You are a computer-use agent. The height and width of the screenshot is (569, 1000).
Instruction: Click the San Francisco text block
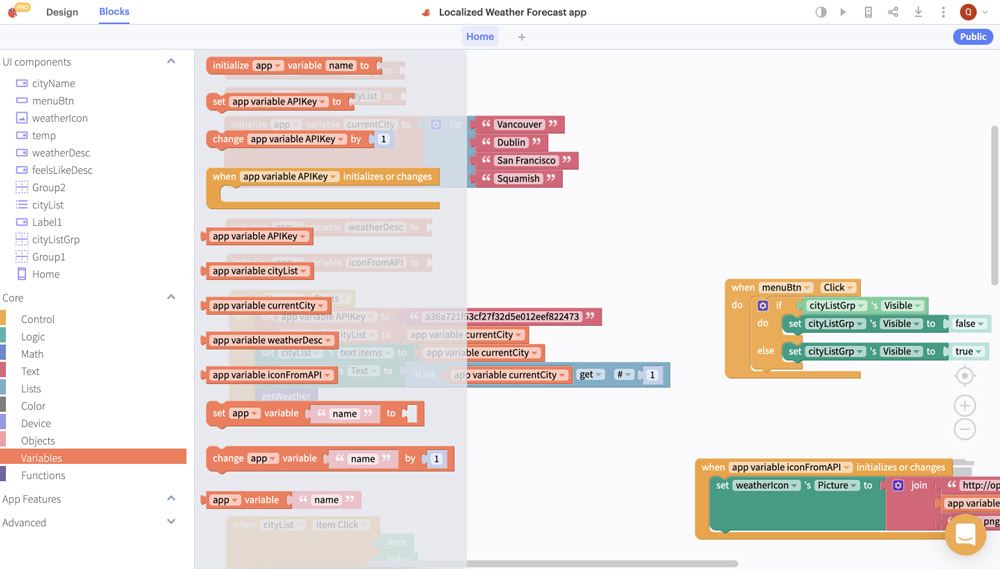click(526, 161)
